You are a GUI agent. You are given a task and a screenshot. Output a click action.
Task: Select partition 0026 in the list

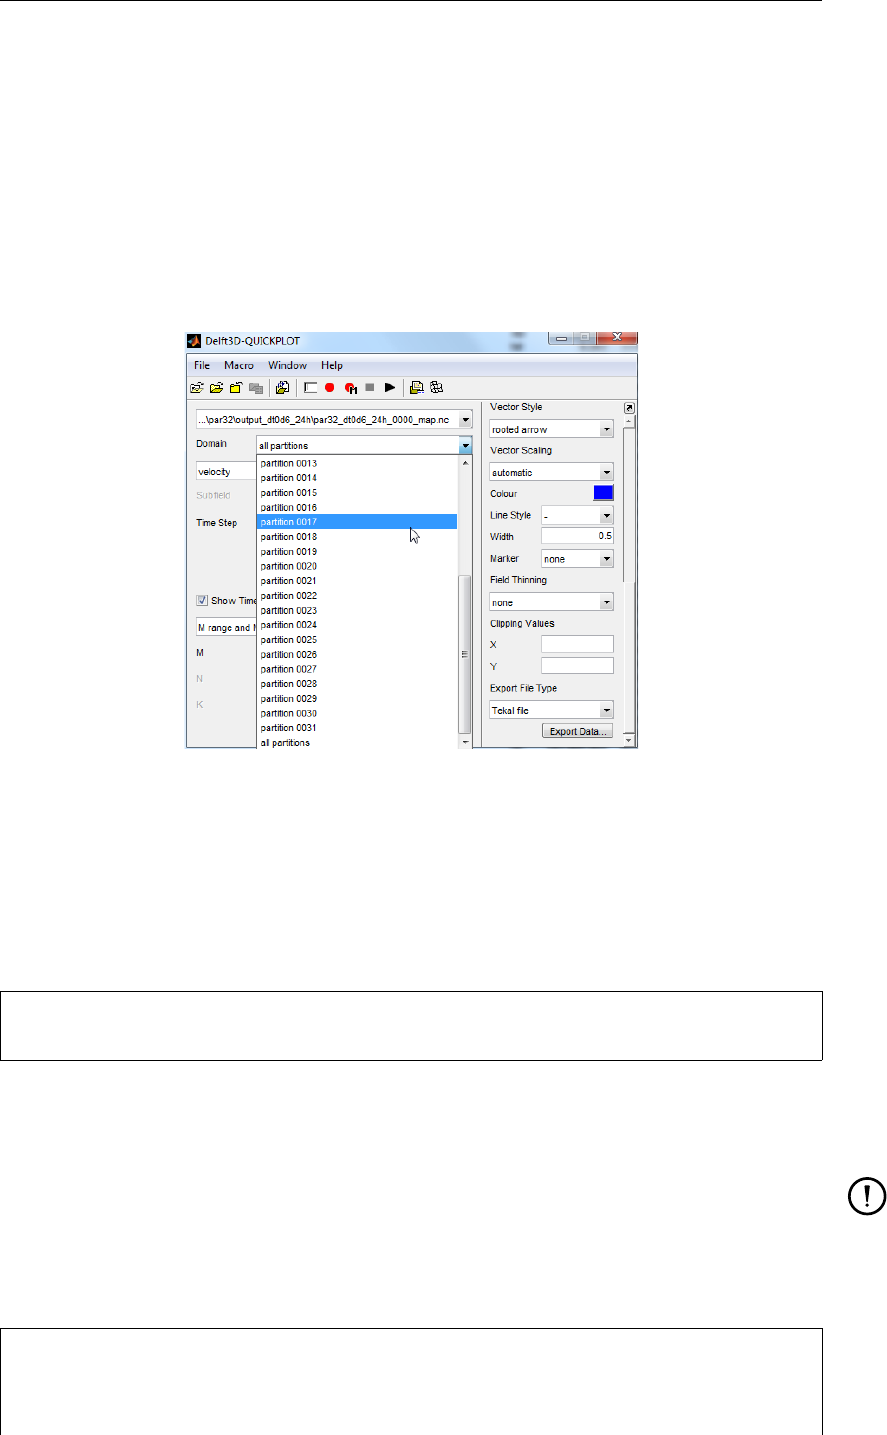point(357,655)
